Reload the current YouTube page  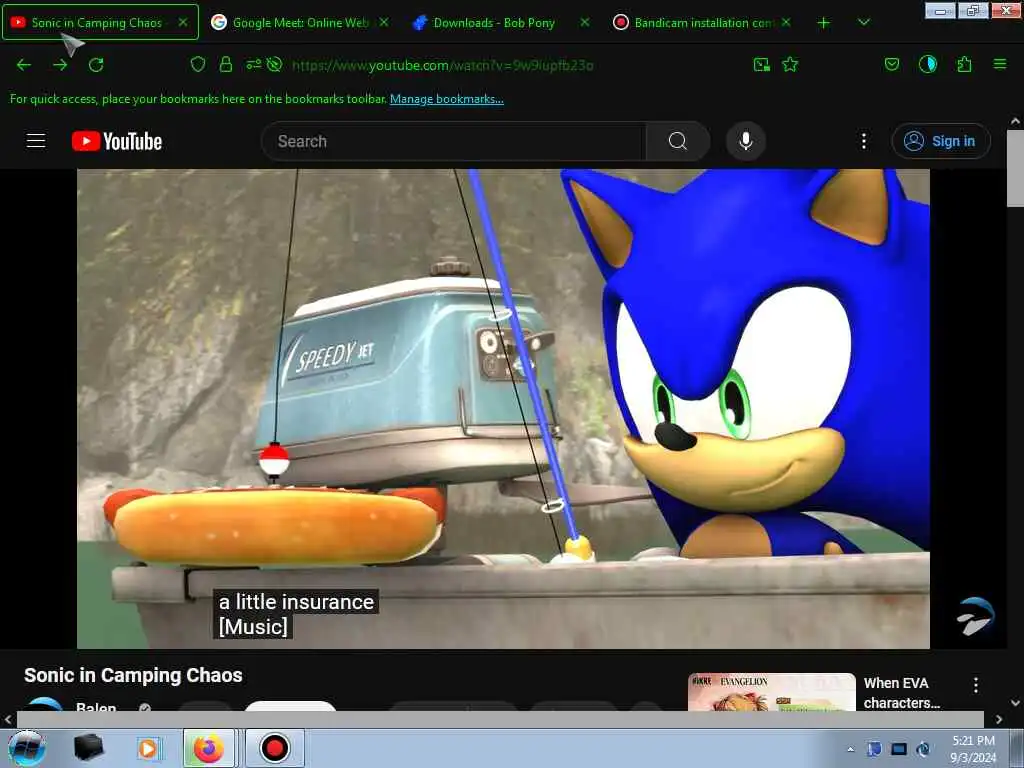coord(96,65)
